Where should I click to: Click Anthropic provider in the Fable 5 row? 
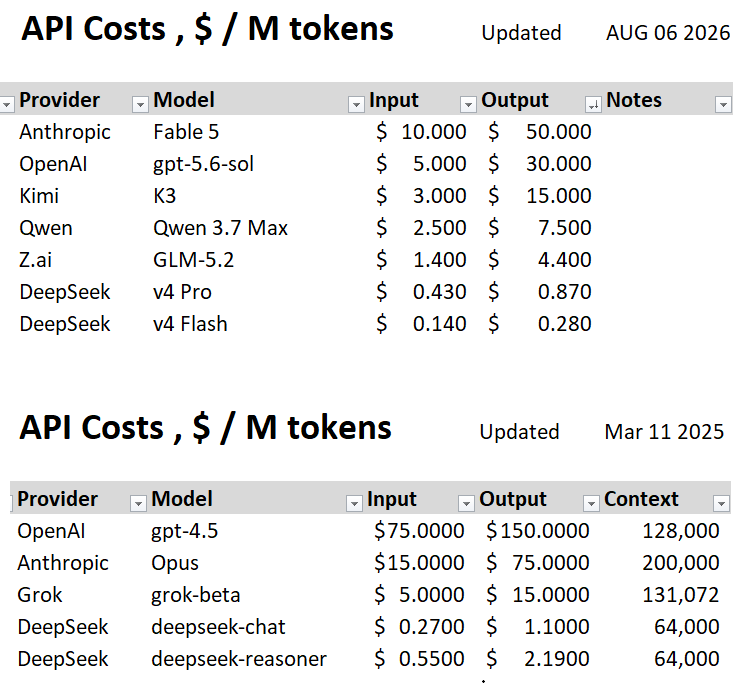[65, 131]
